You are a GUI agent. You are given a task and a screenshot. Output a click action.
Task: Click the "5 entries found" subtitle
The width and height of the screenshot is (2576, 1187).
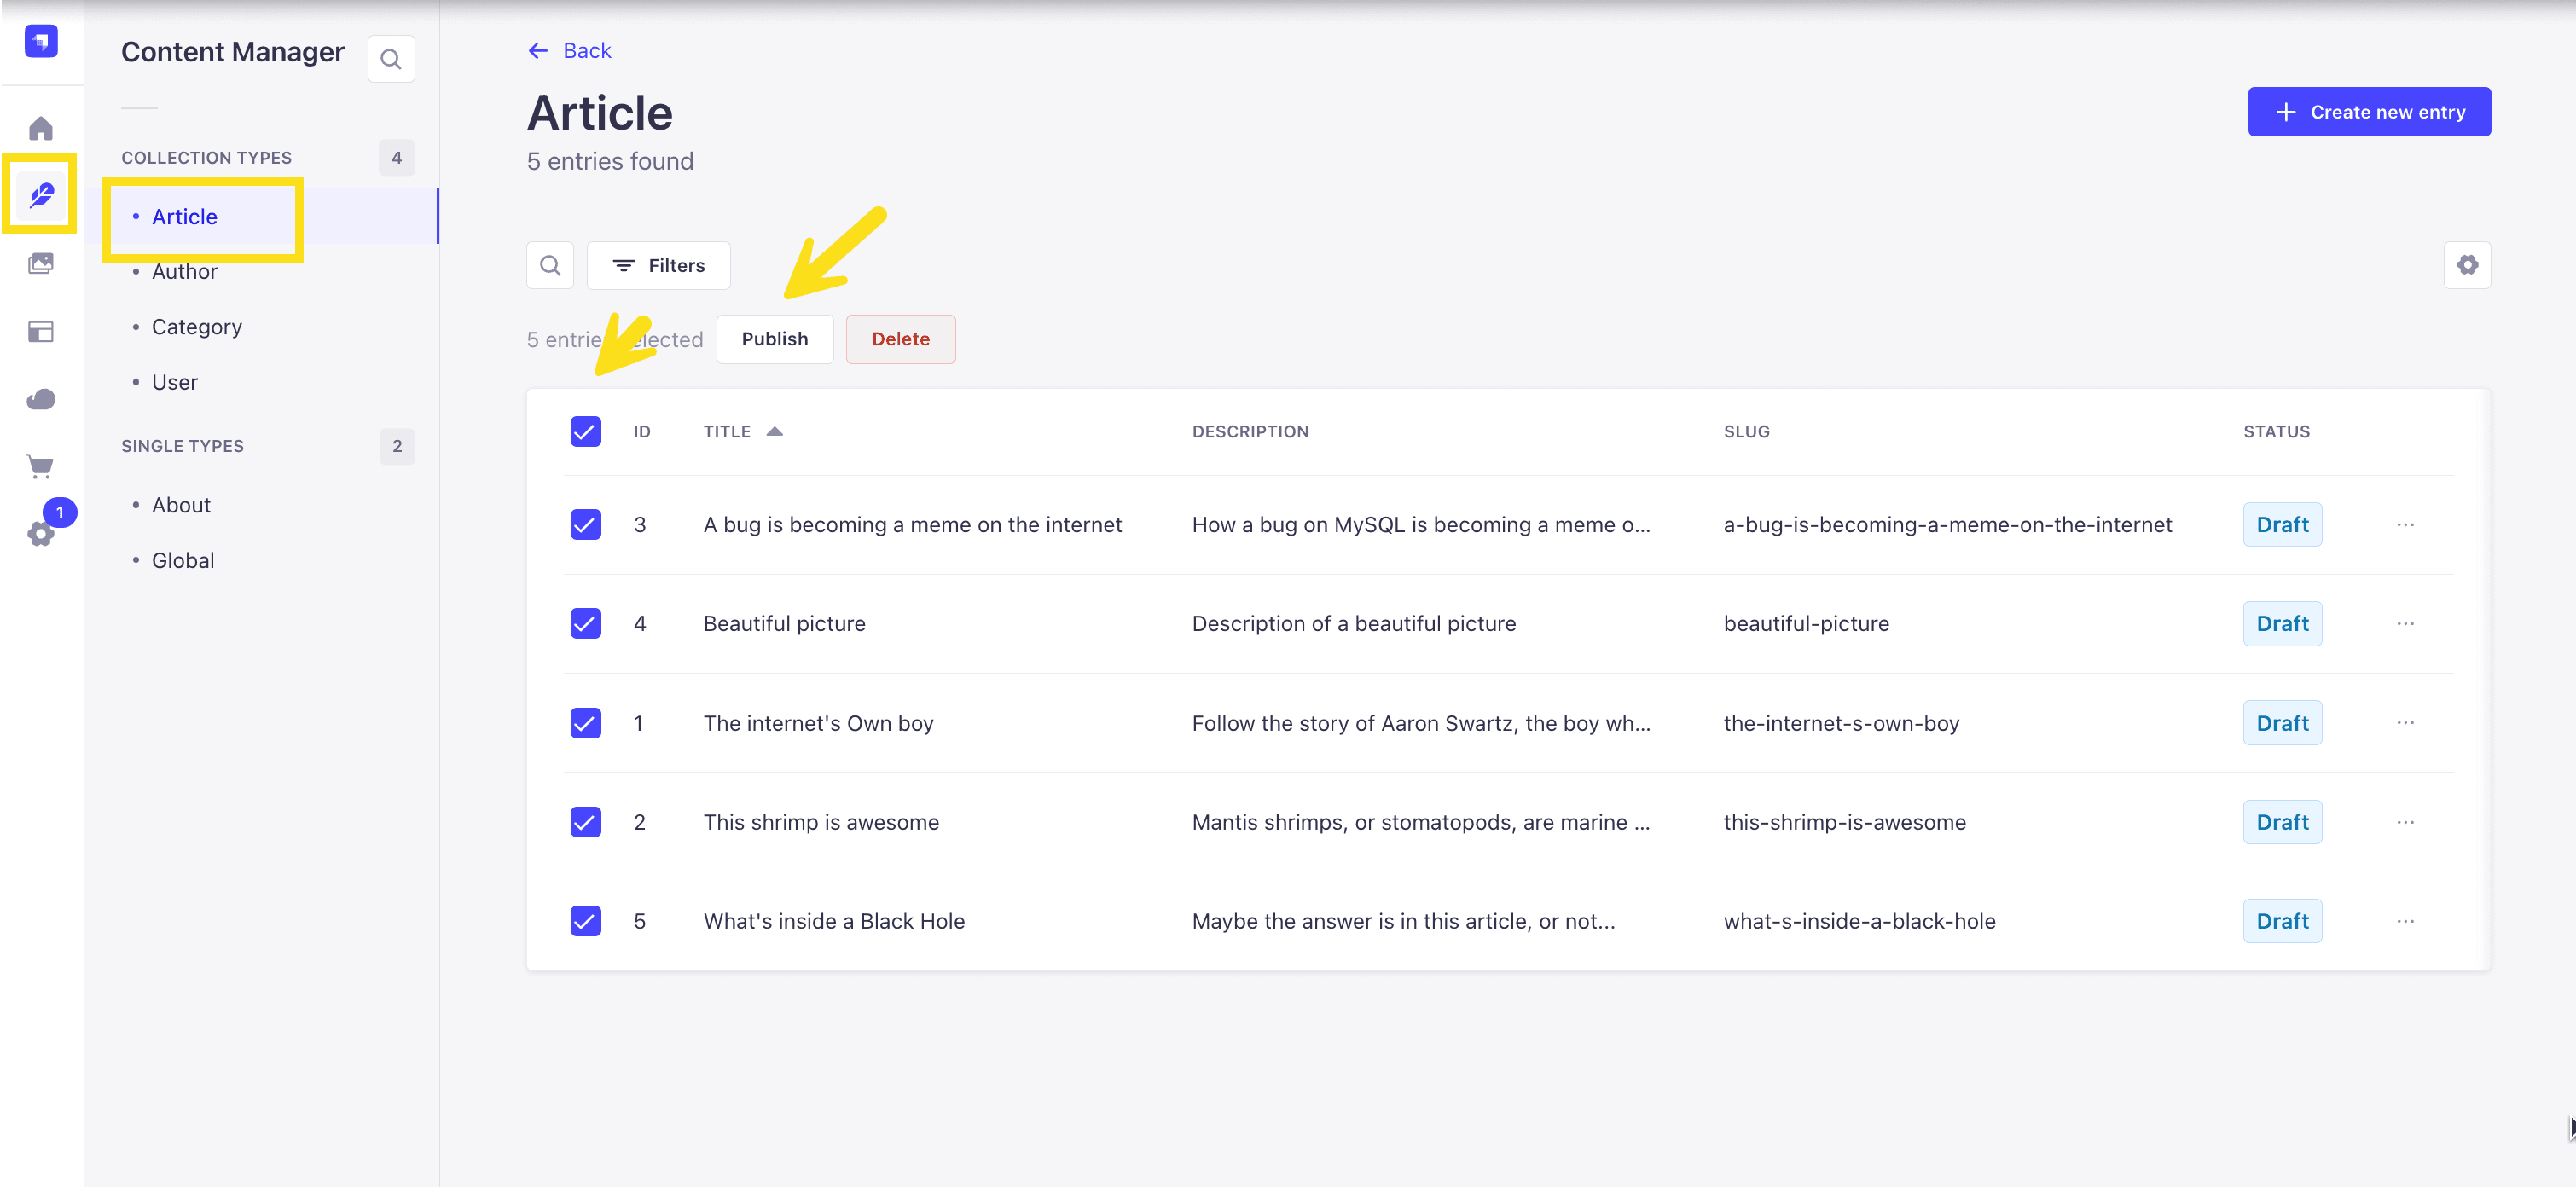(x=610, y=161)
